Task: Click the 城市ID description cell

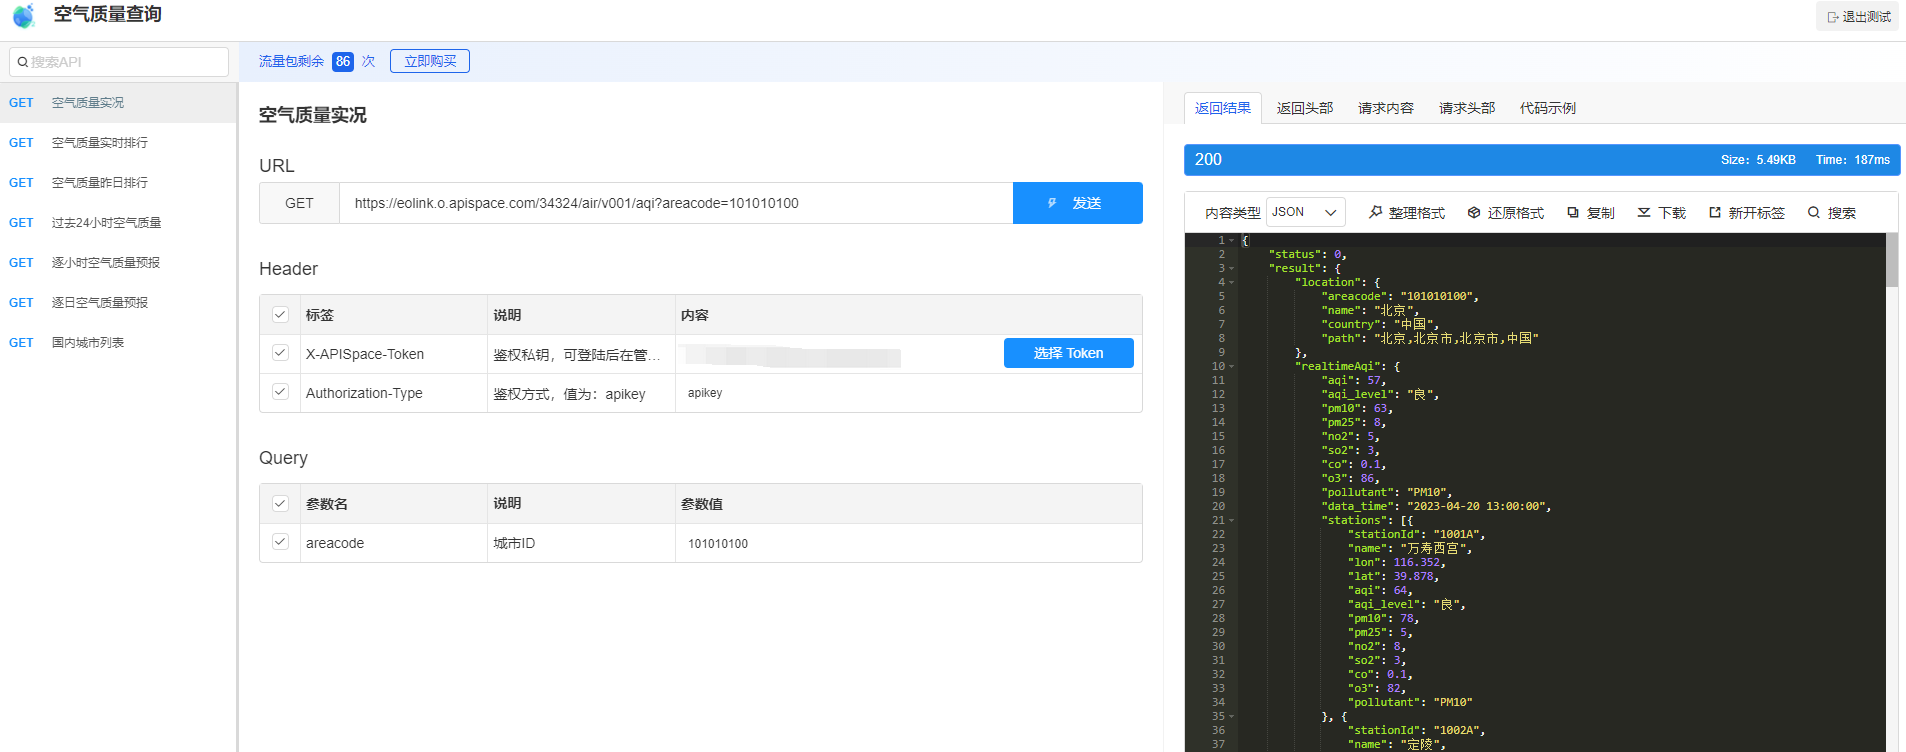Action: pos(581,543)
